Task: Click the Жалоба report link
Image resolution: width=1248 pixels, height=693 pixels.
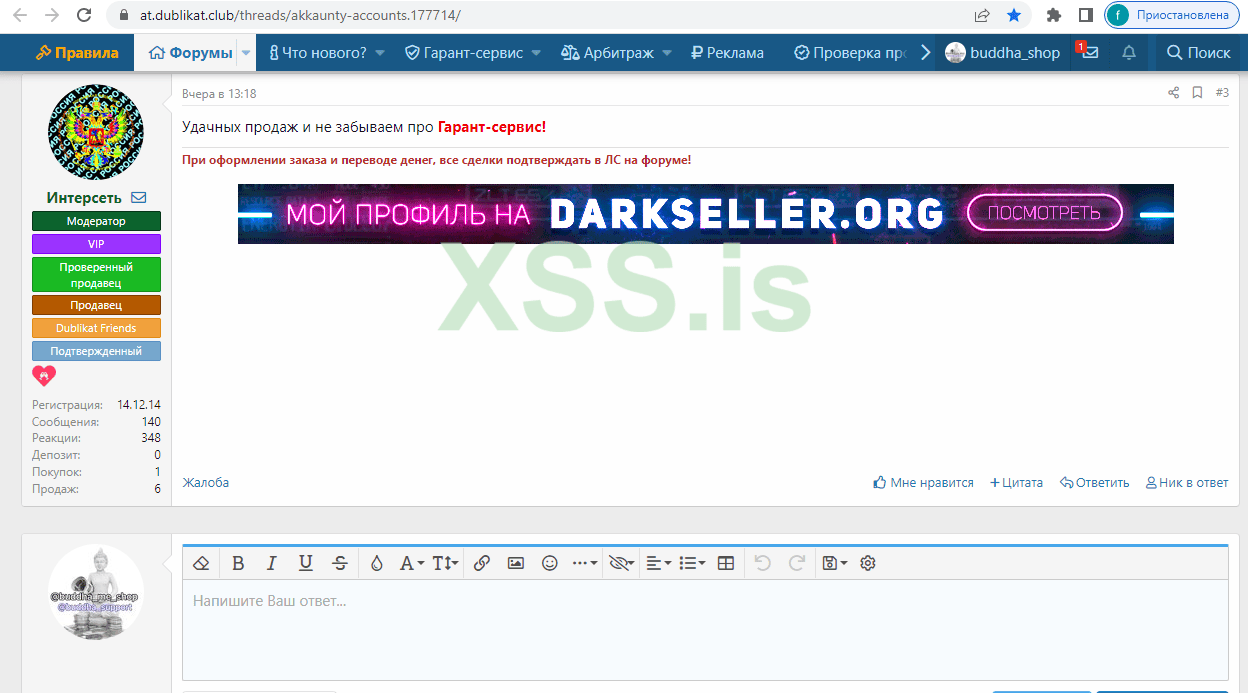Action: pyautogui.click(x=205, y=482)
